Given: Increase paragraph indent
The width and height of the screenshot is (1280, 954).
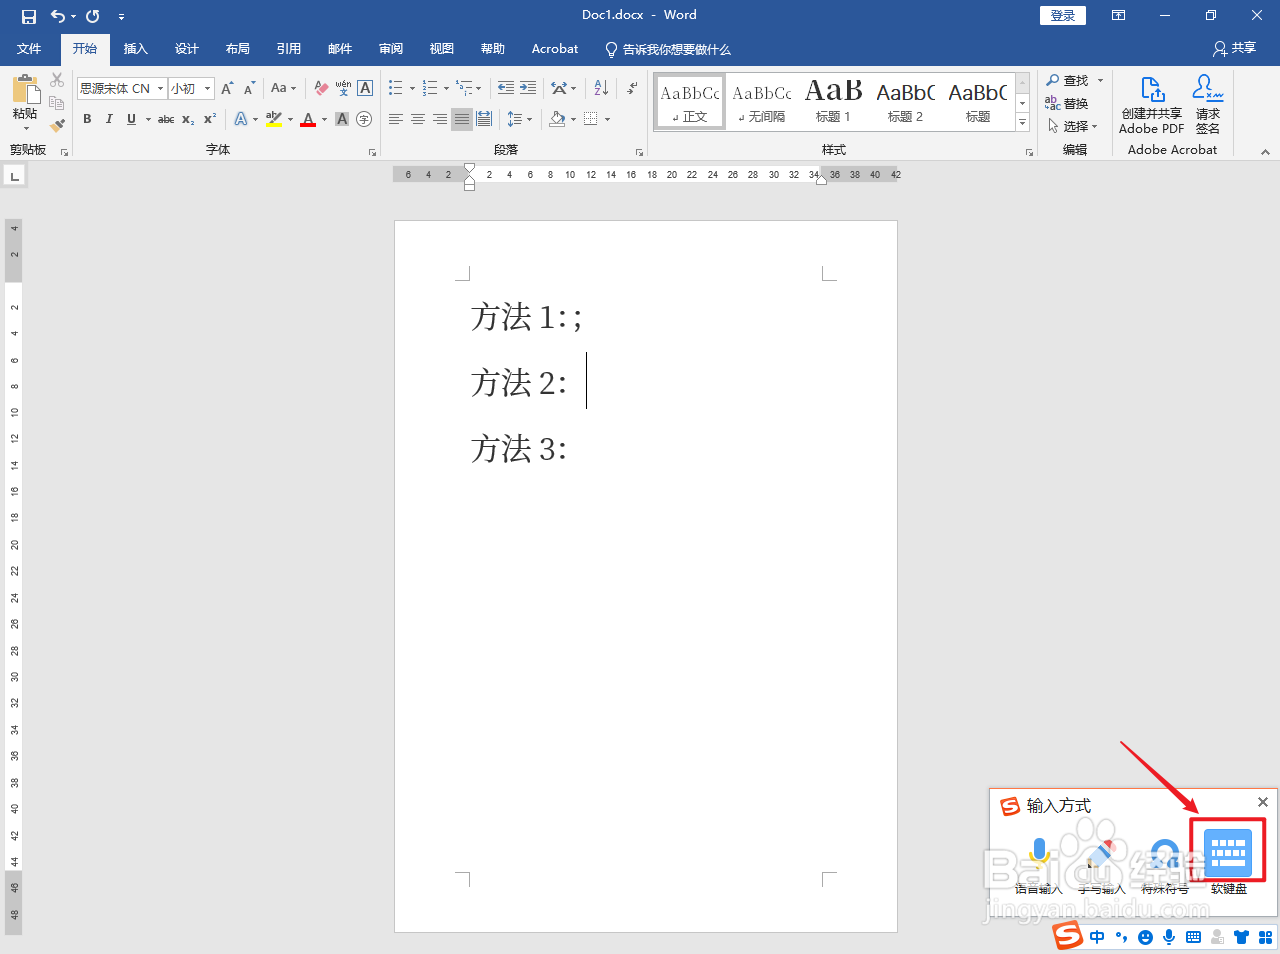Looking at the screenshot, I should [528, 88].
